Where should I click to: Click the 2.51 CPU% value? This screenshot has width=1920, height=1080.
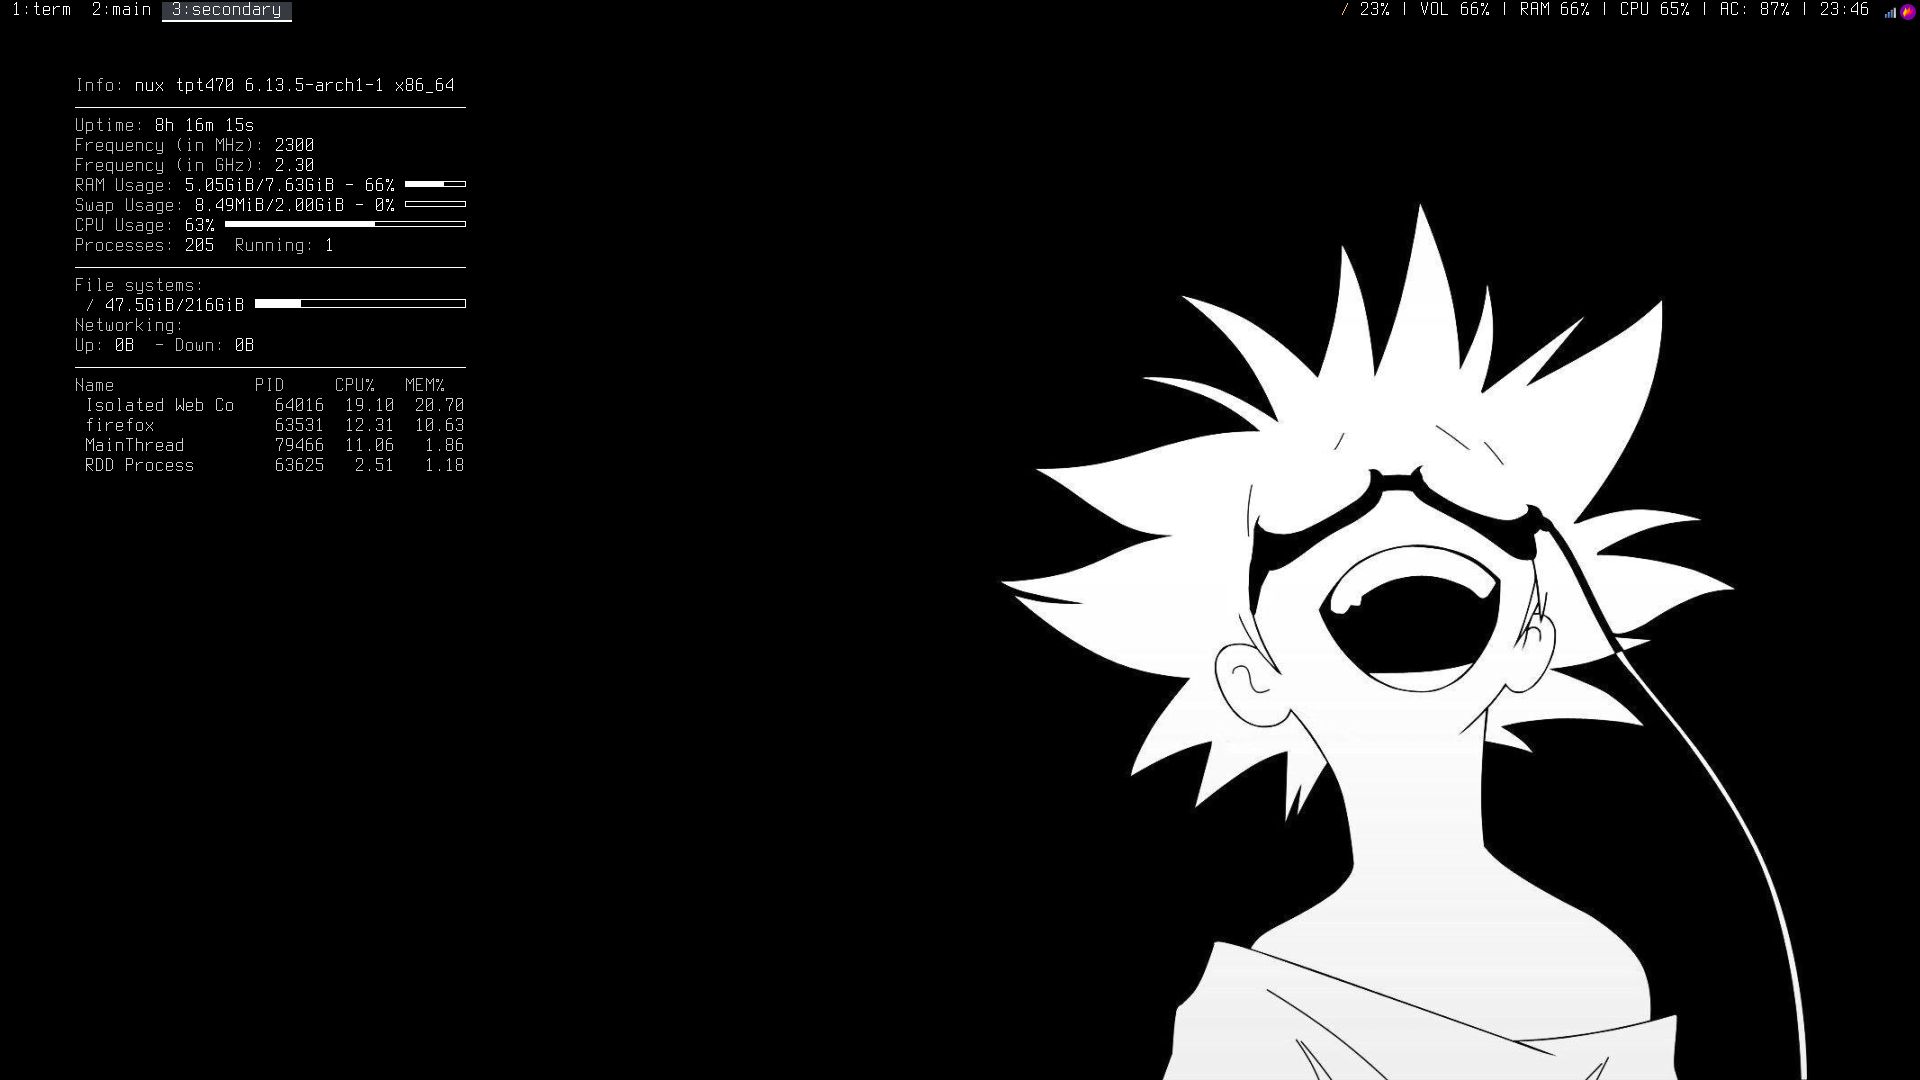(375, 465)
